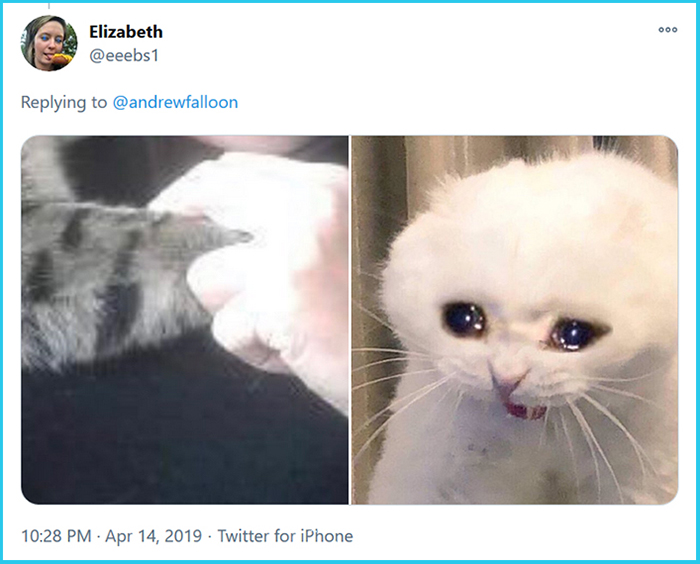Click the display name Elizabeth
This screenshot has width=700, height=564.
[126, 32]
